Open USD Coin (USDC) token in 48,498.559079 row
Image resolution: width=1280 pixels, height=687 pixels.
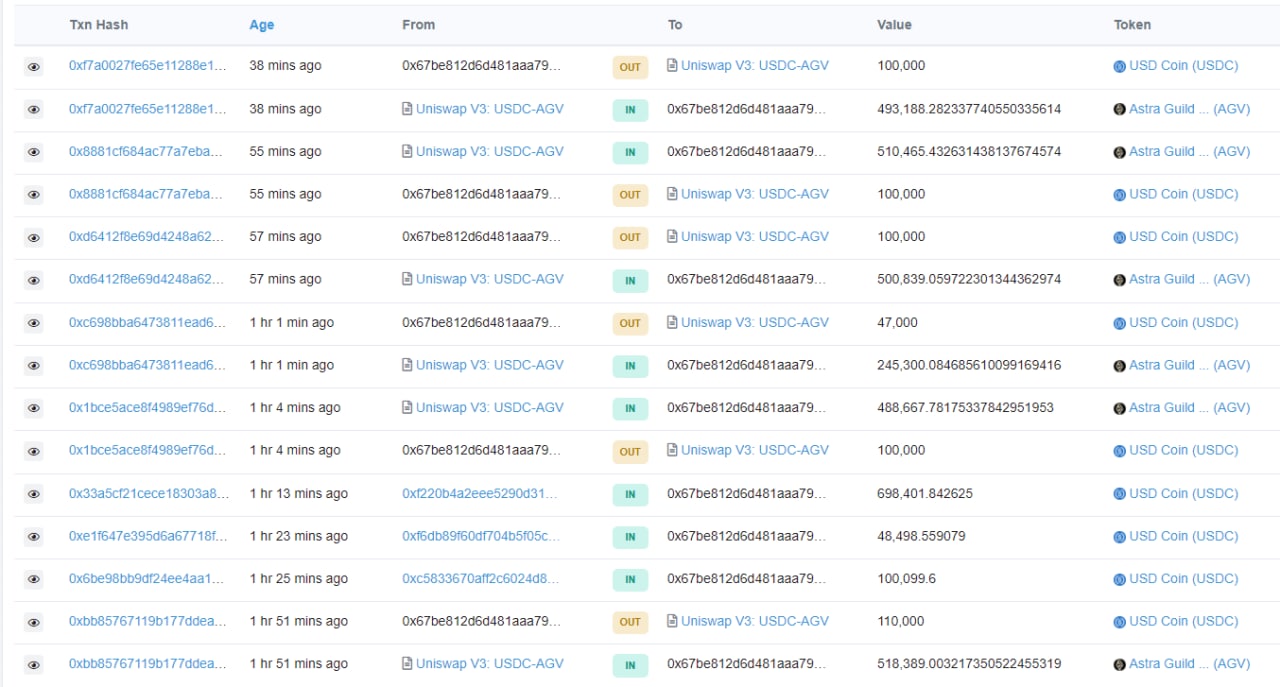1183,536
